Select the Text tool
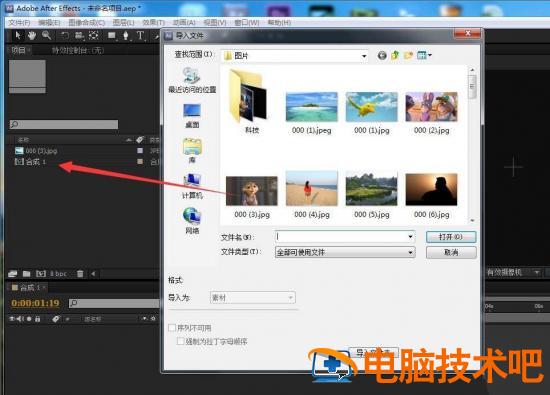The width and height of the screenshot is (550, 395). [x=140, y=35]
